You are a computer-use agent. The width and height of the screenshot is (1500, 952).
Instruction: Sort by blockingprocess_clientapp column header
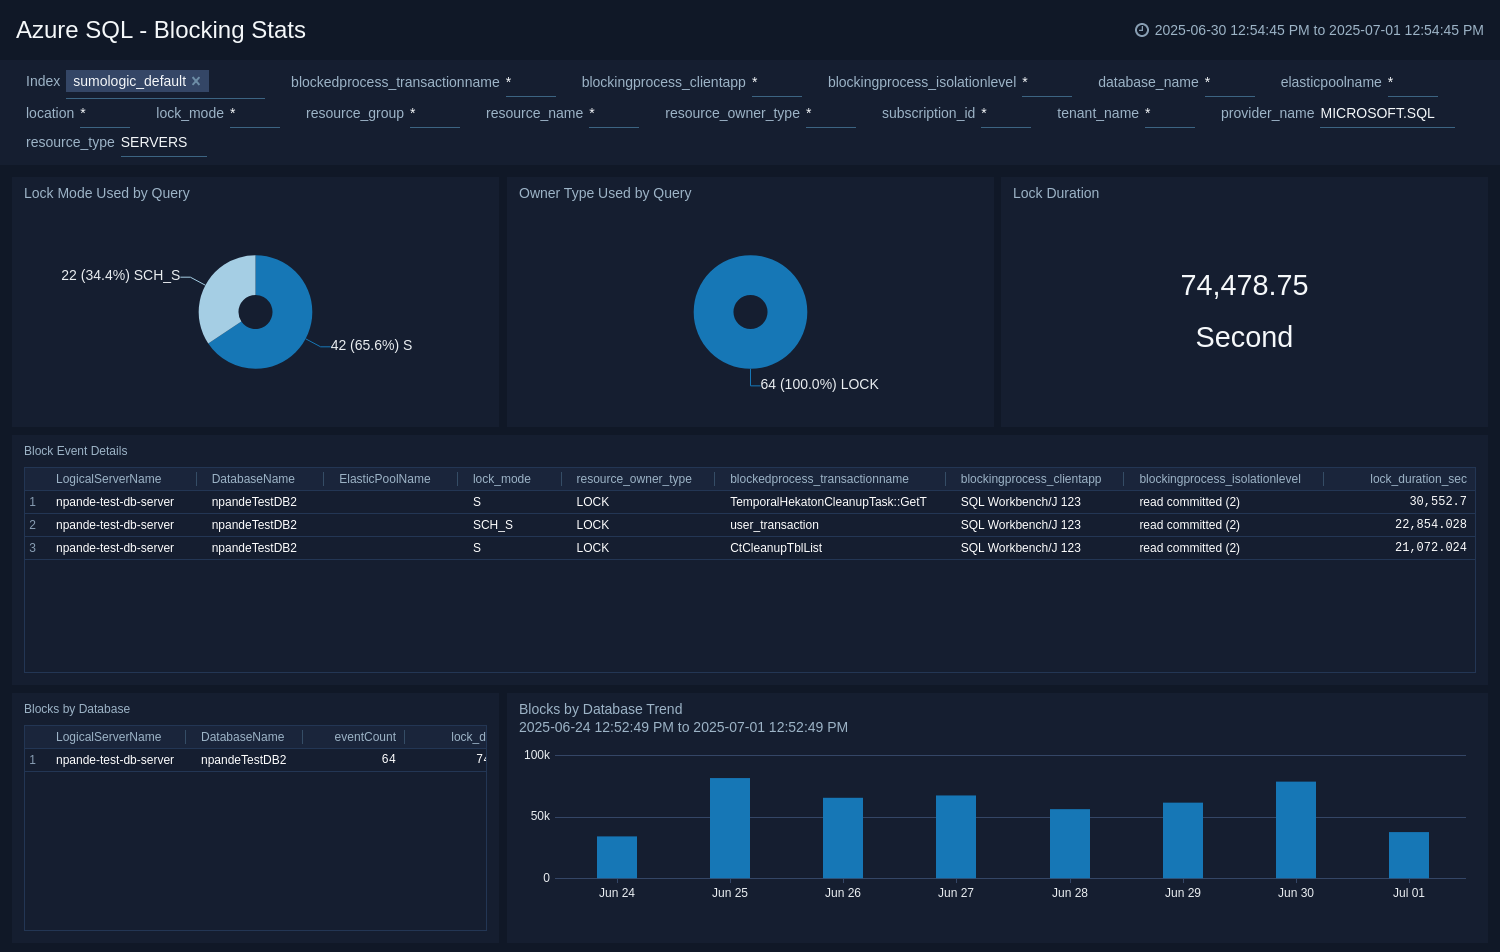(1031, 479)
